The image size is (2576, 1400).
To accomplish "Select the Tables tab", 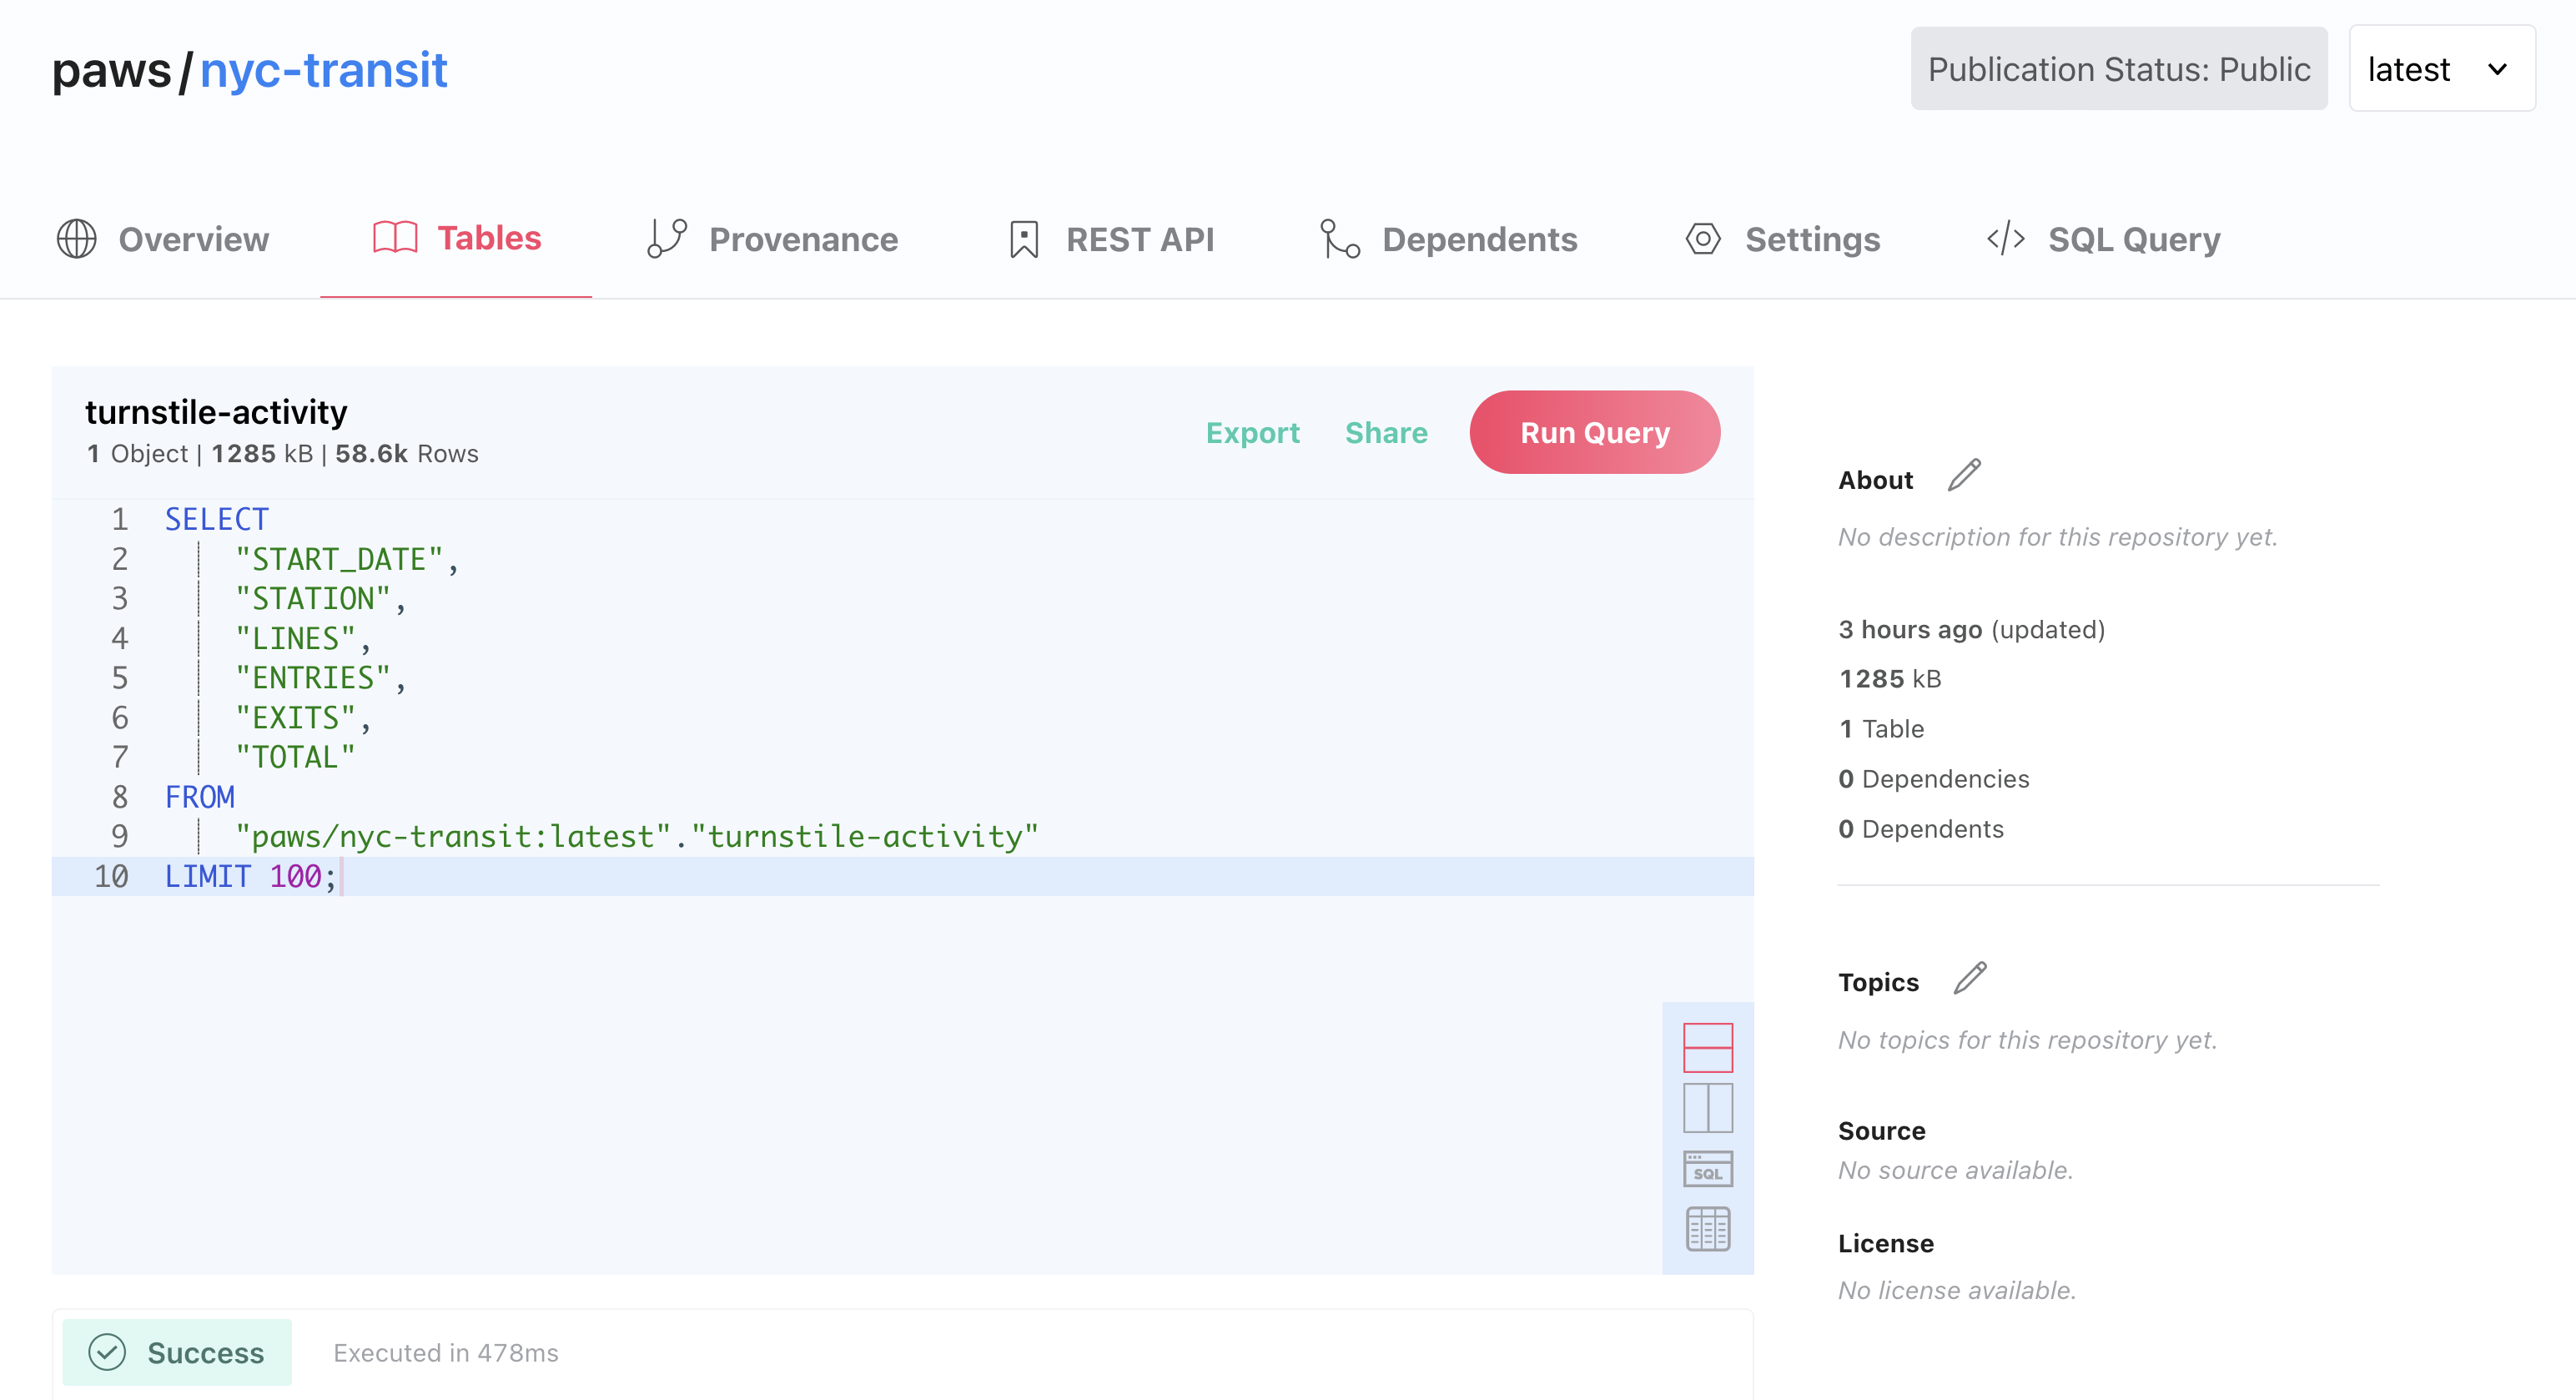I will coord(457,238).
